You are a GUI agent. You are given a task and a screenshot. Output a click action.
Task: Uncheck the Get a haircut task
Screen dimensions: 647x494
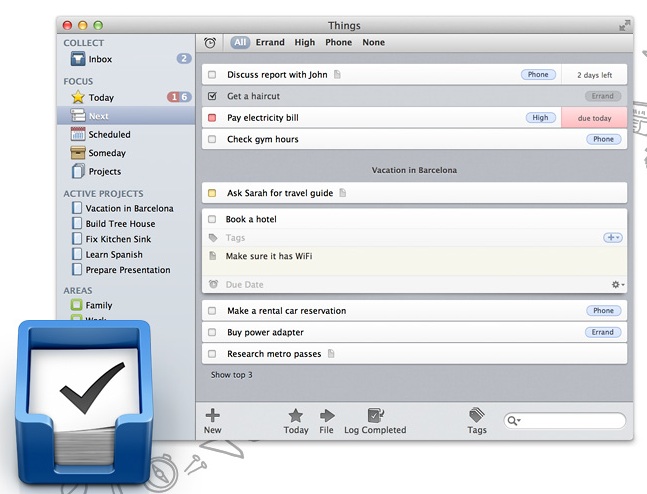(x=212, y=96)
